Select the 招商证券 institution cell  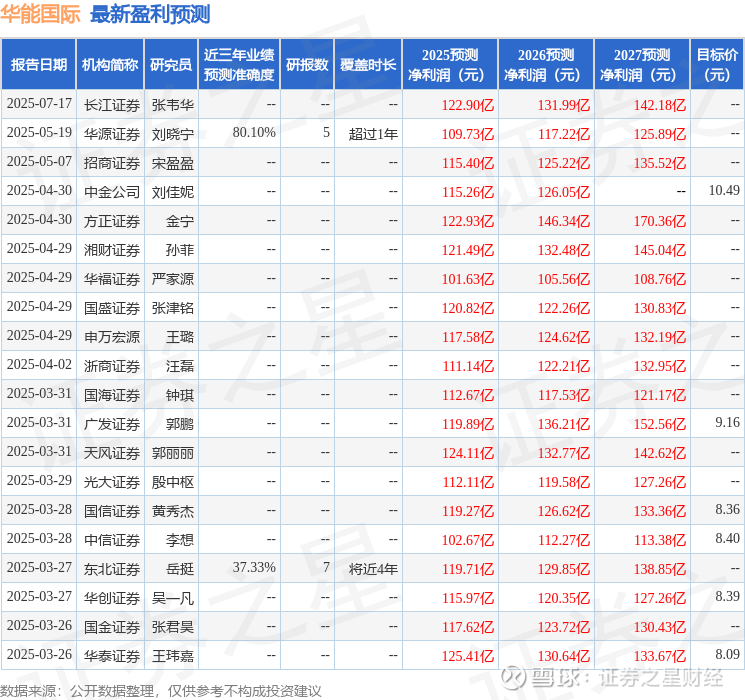112,163
